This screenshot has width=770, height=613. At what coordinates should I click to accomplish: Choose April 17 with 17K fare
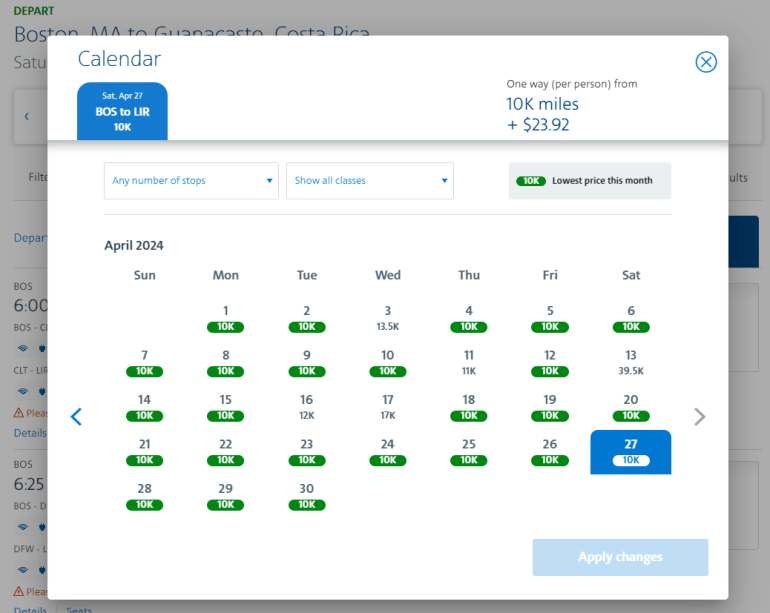click(x=388, y=406)
